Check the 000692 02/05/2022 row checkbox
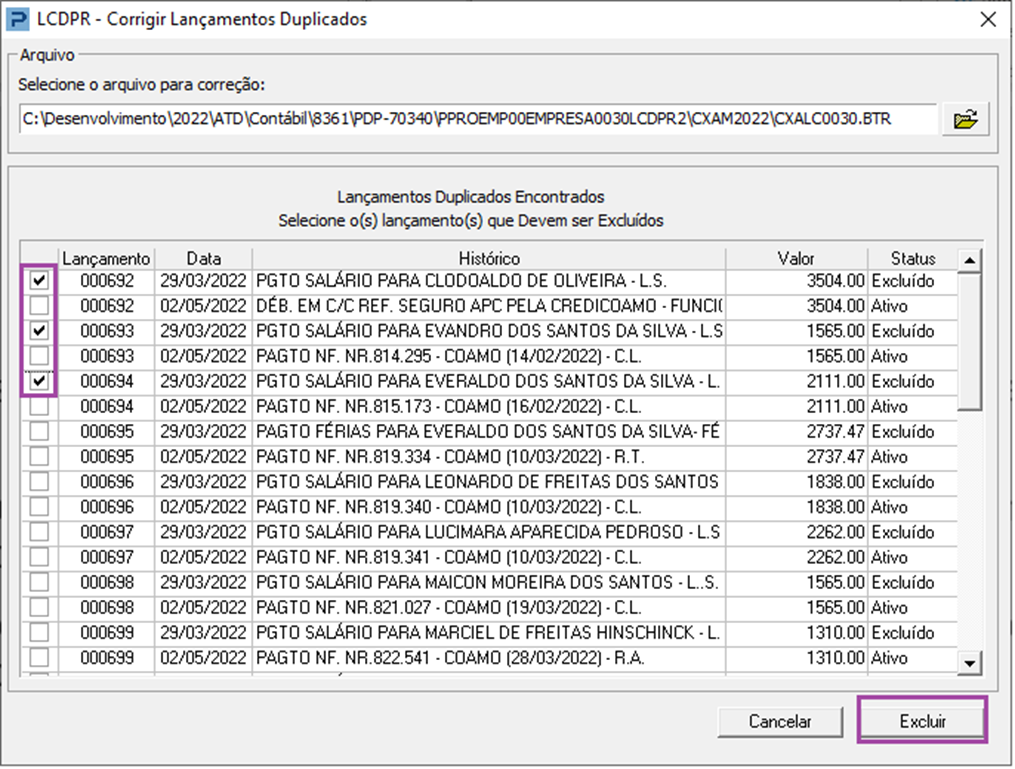This screenshot has height=769, width=1015. (x=39, y=306)
